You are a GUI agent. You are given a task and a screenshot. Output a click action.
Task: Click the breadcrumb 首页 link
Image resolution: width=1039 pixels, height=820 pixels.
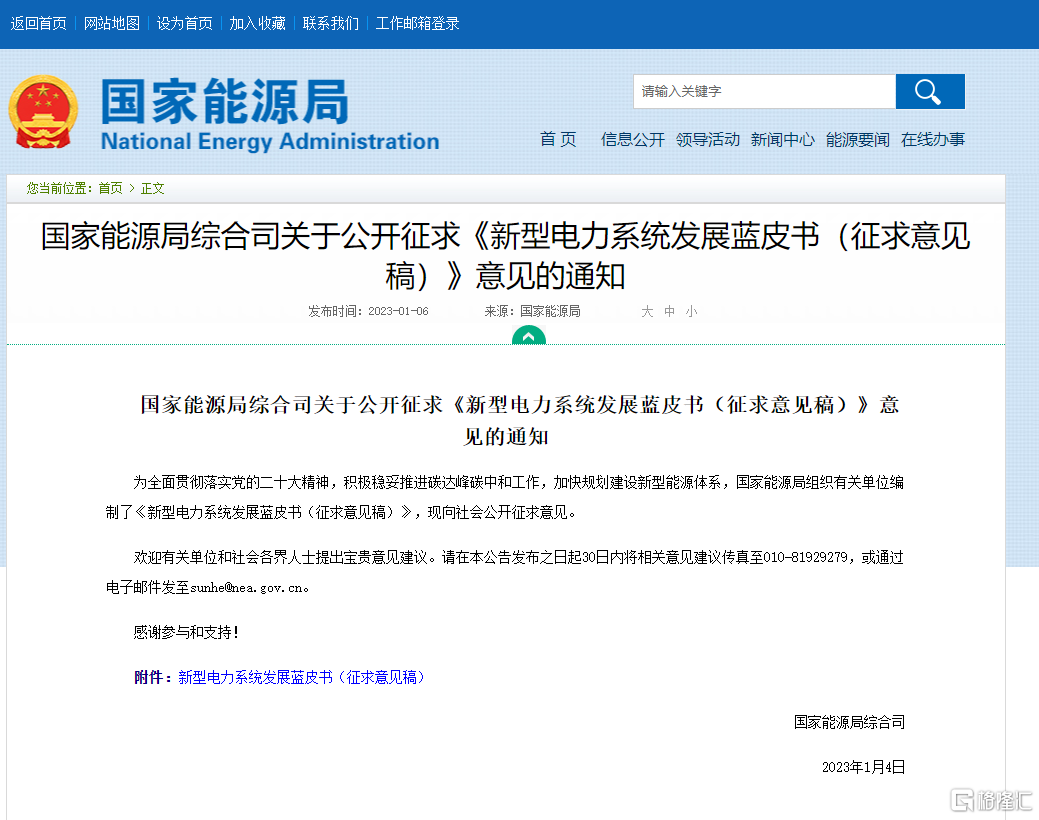click(x=111, y=188)
